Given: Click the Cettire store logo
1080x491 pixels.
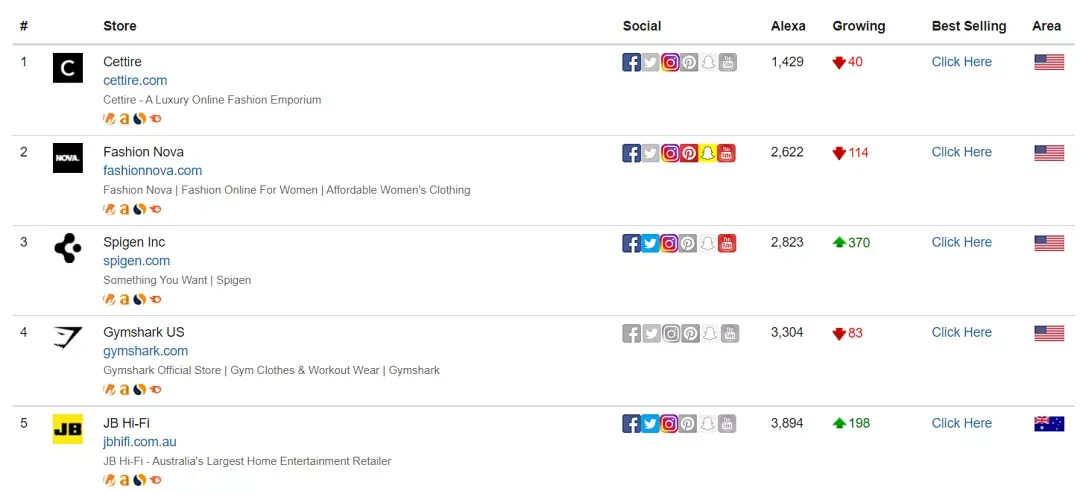Looking at the screenshot, I should (x=68, y=68).
